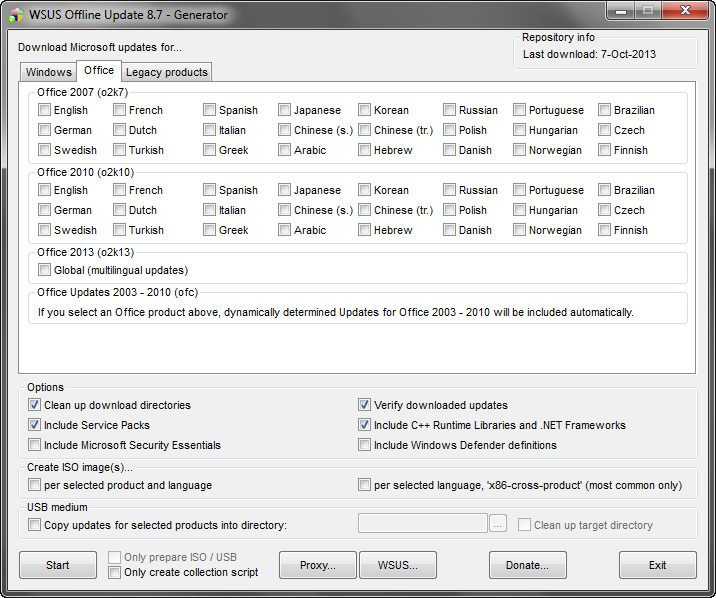The image size is (716, 598).
Task: Enable Spanish for Office 2007
Action: [x=209, y=110]
